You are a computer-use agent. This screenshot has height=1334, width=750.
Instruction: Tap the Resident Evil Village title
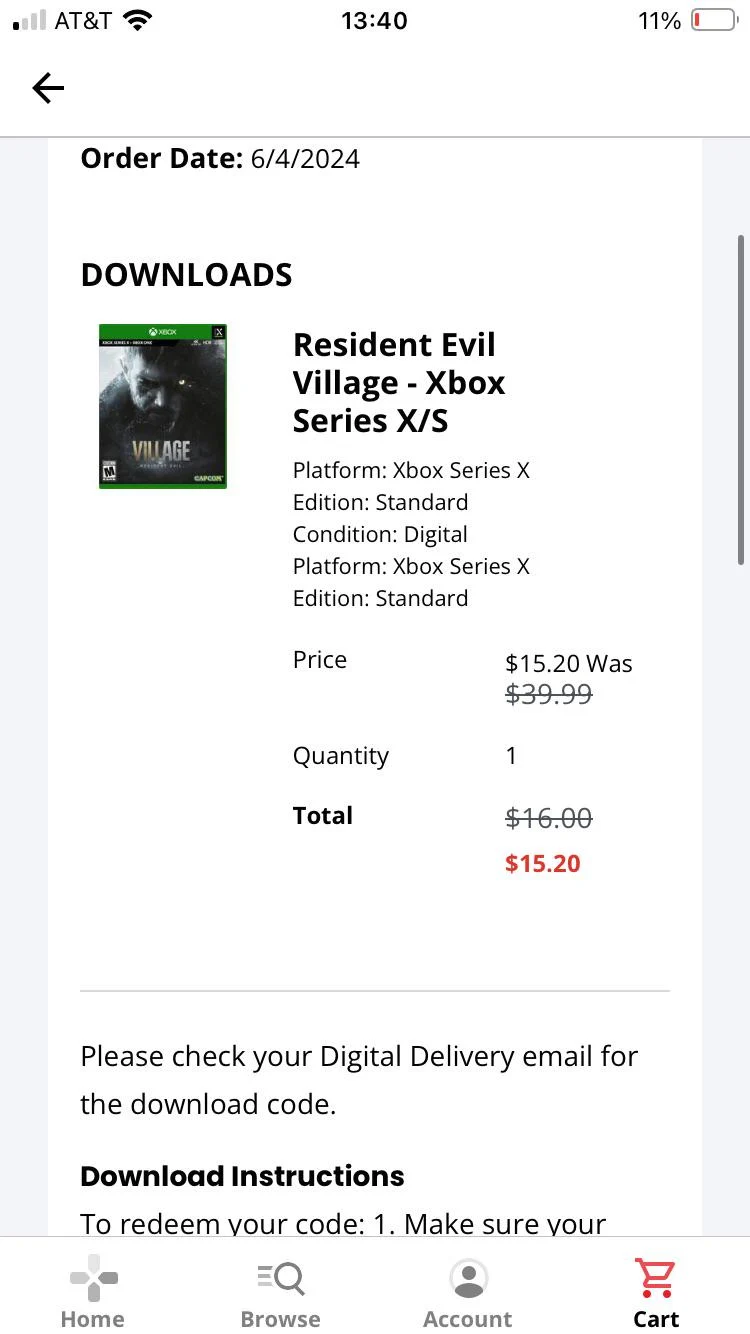coord(399,383)
